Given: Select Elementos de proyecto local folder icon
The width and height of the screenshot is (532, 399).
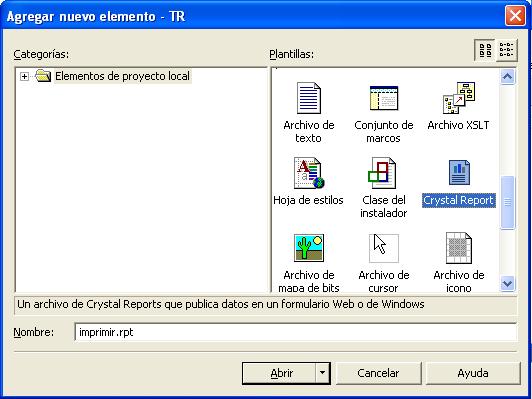Looking at the screenshot, I should [x=43, y=75].
